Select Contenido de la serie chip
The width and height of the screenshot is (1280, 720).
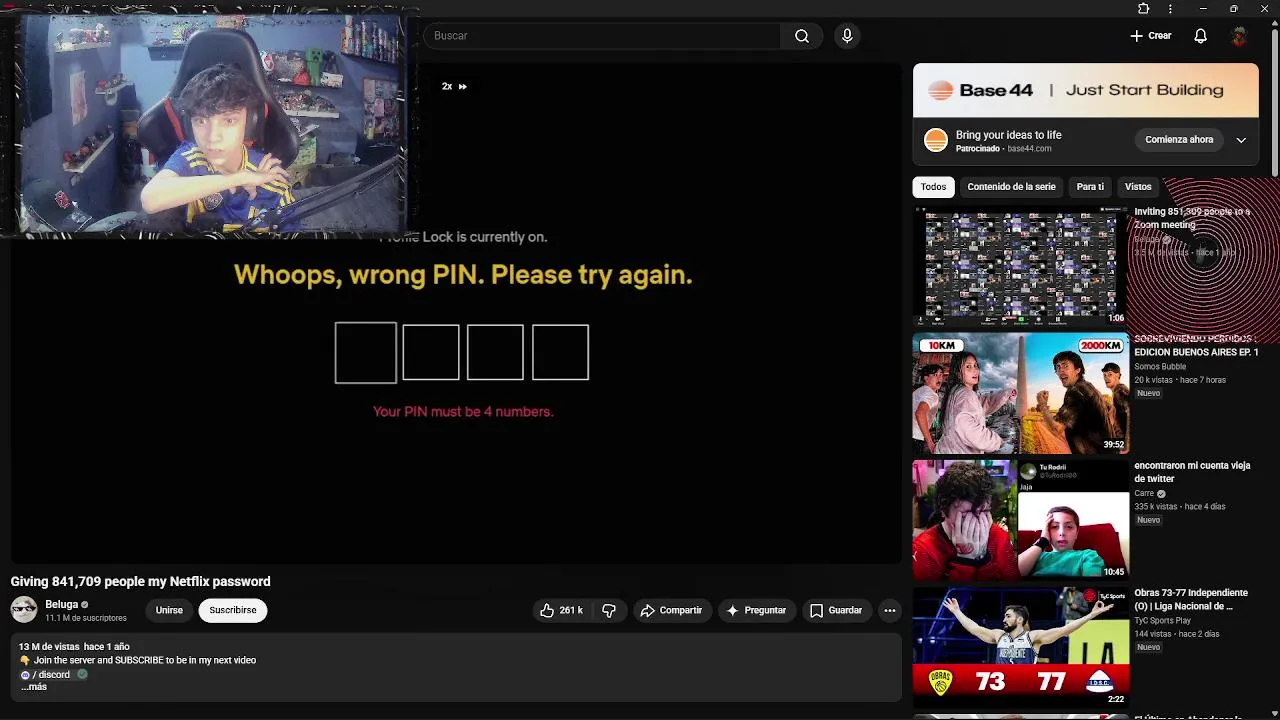[1011, 187]
